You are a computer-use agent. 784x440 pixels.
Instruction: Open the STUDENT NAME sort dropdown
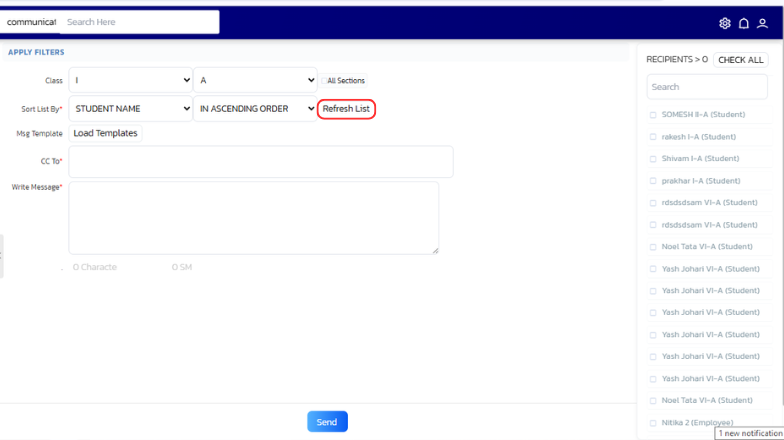[x=130, y=108]
